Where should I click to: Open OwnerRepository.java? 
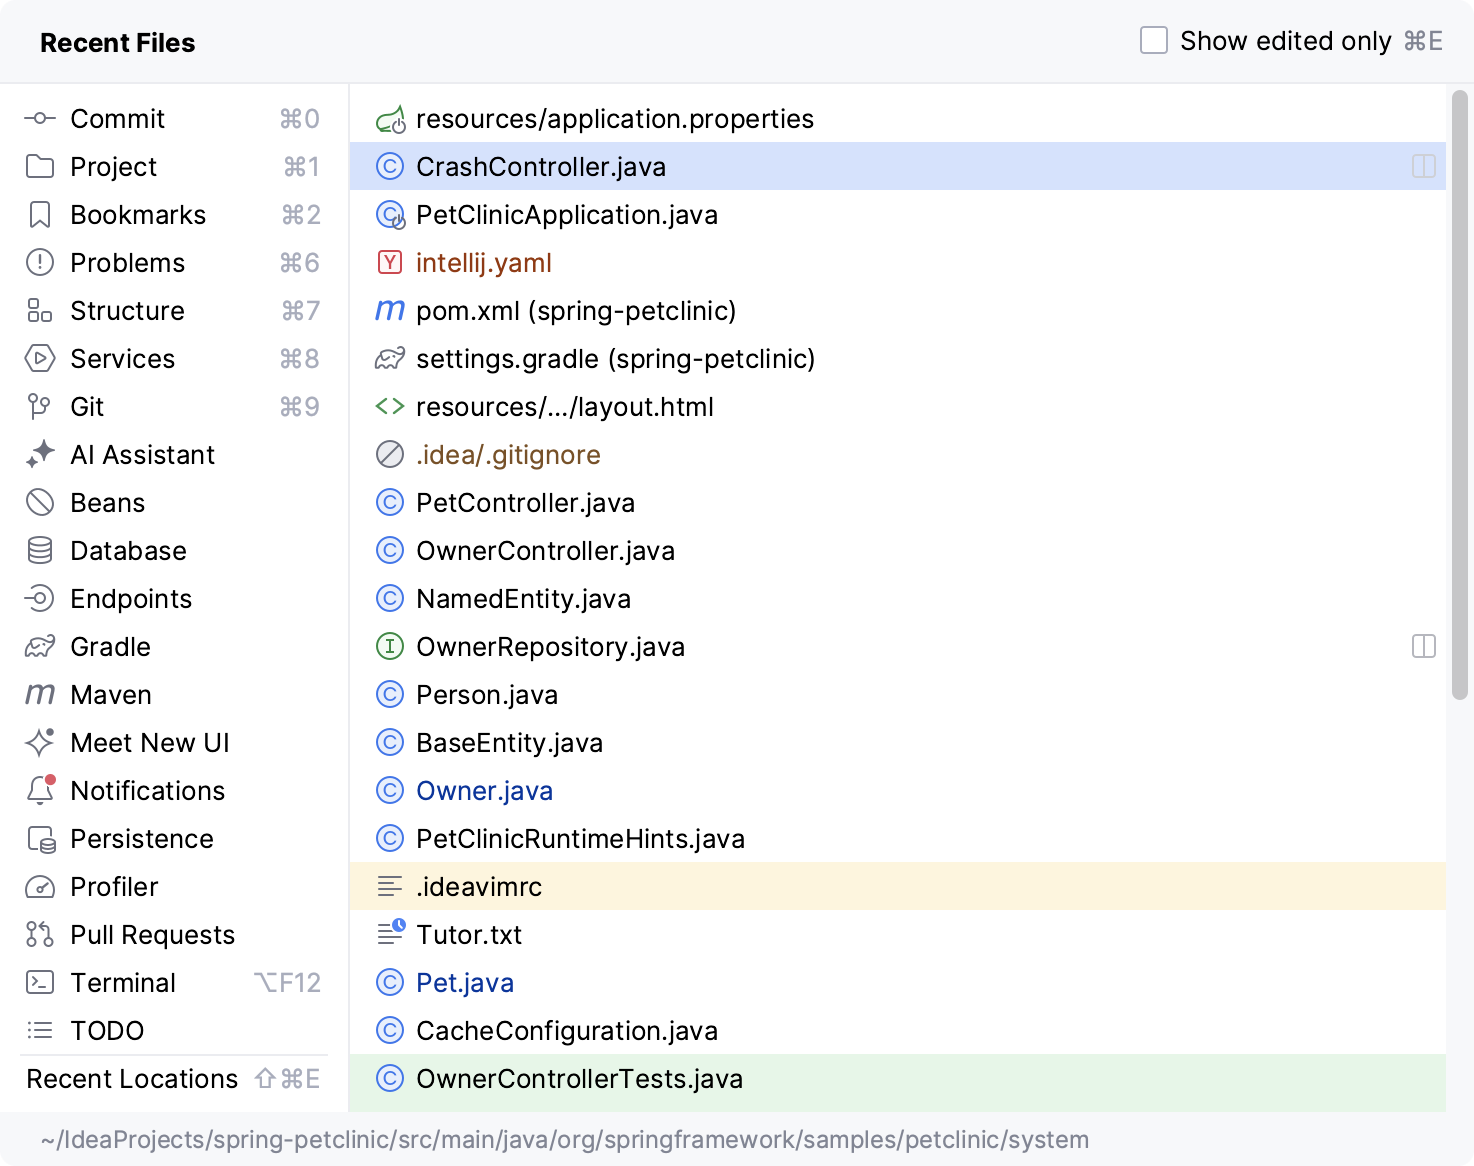(x=897, y=647)
